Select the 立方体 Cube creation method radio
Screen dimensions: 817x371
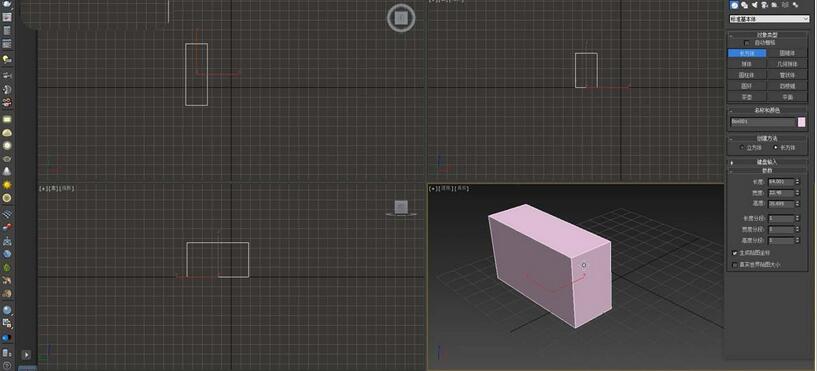pyautogui.click(x=741, y=147)
